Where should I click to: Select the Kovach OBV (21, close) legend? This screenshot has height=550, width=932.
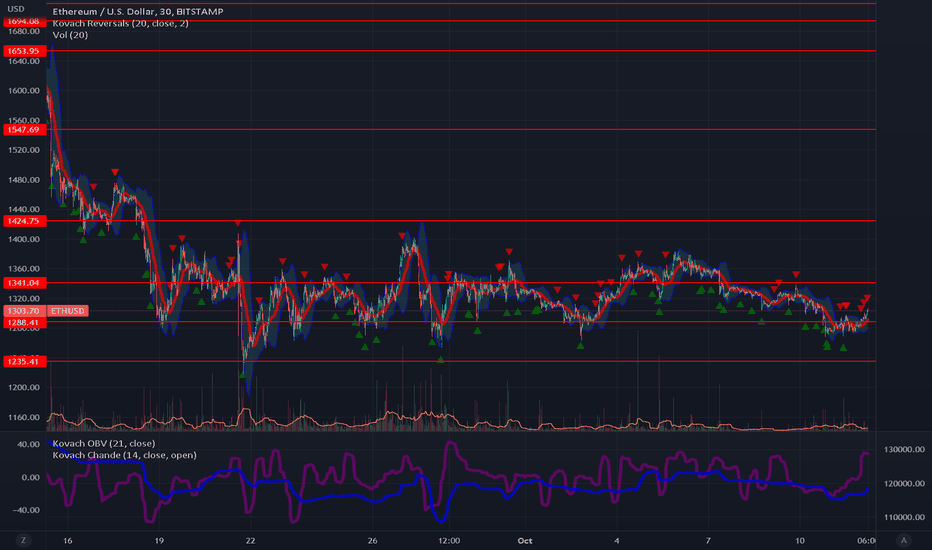tap(104, 444)
